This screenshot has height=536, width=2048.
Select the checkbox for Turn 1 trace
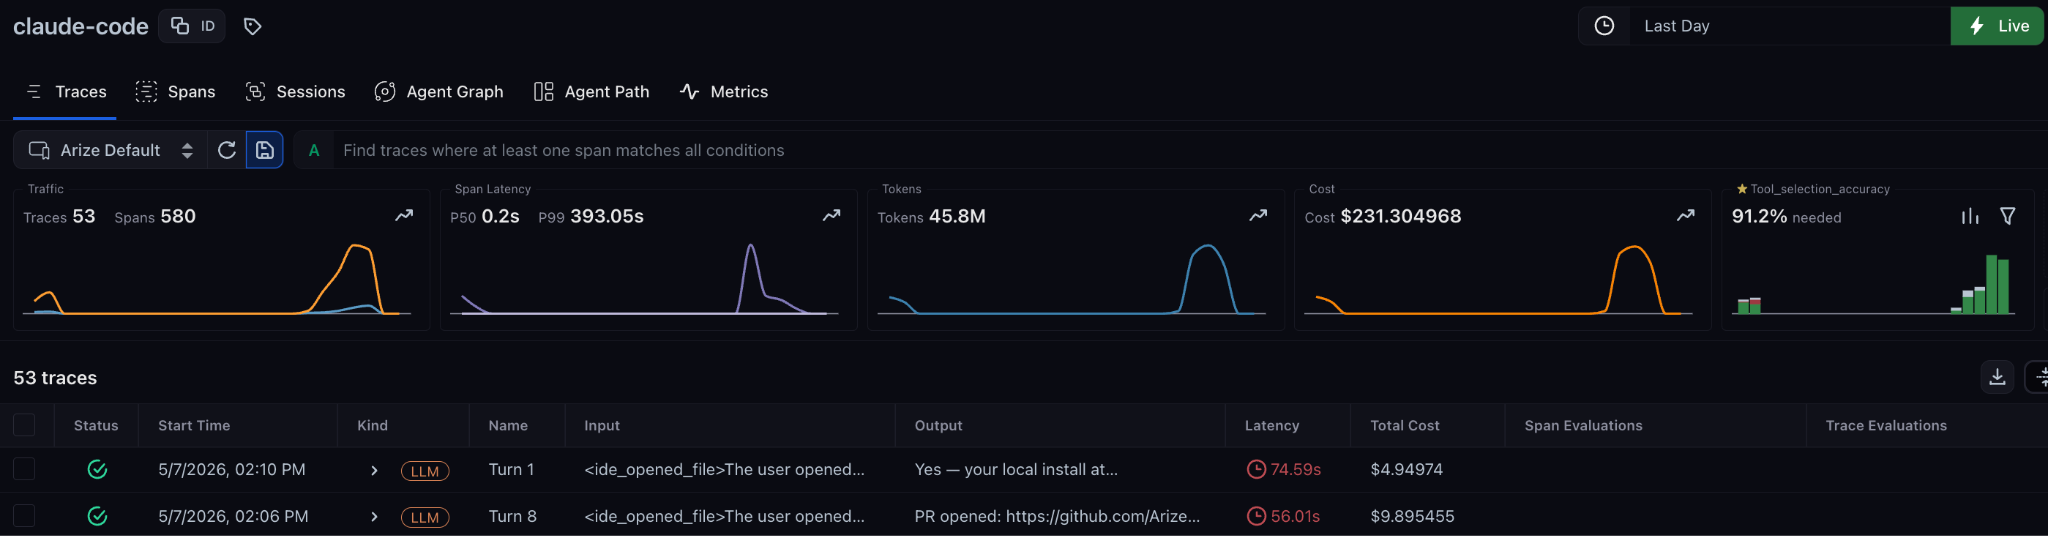[24, 469]
